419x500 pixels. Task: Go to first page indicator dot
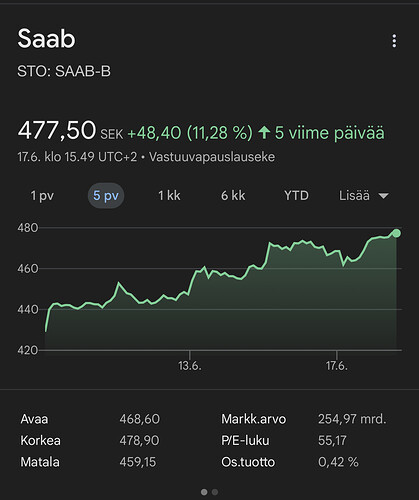[x=204, y=492]
